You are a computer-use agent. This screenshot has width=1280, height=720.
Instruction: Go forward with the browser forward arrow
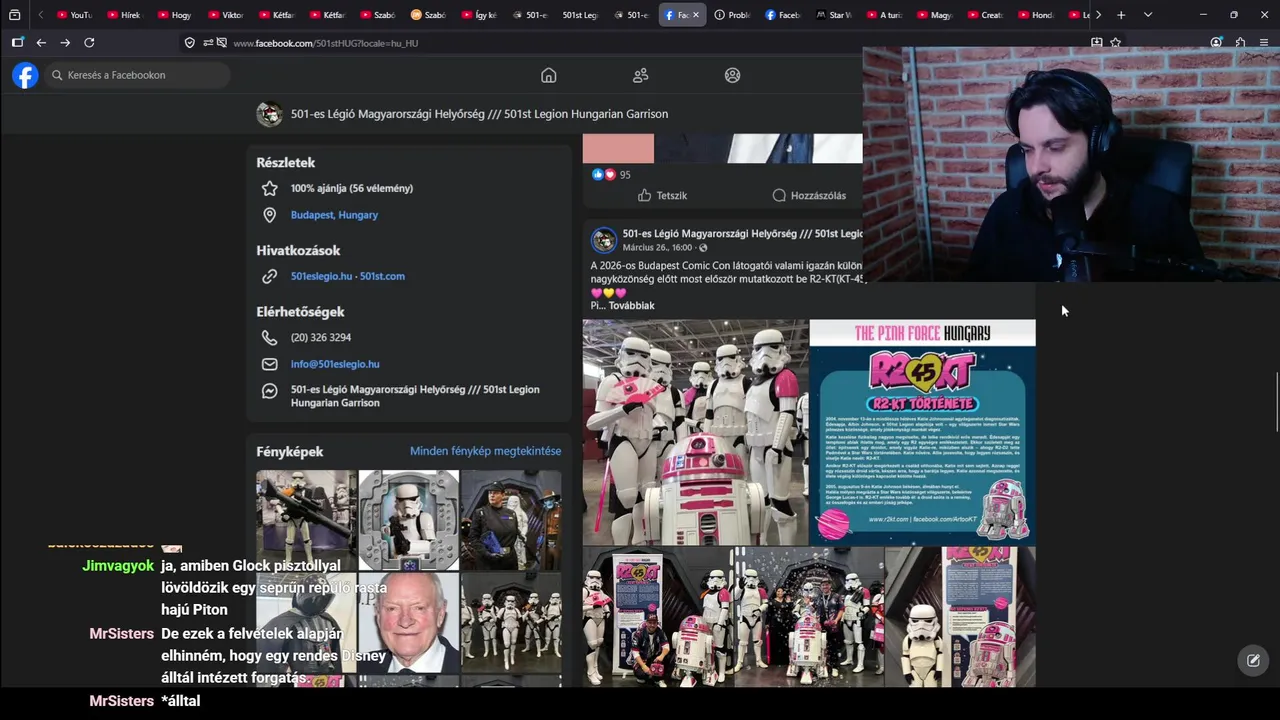coord(65,43)
